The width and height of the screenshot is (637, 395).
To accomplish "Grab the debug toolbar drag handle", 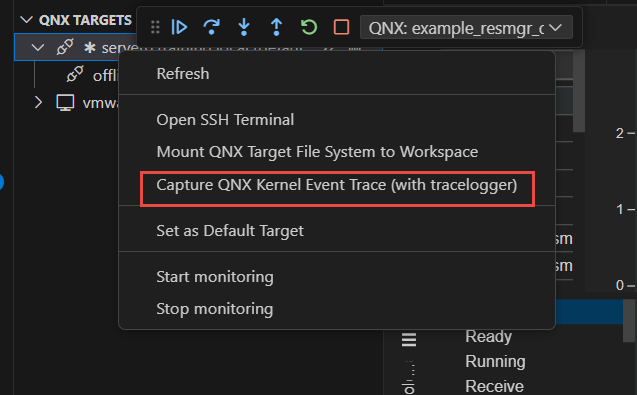I will [x=155, y=27].
